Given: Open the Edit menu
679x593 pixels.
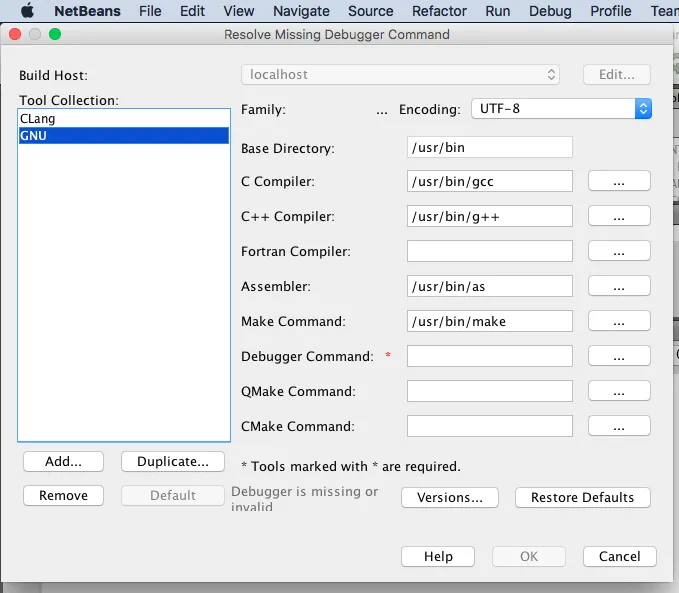Looking at the screenshot, I should [x=192, y=11].
